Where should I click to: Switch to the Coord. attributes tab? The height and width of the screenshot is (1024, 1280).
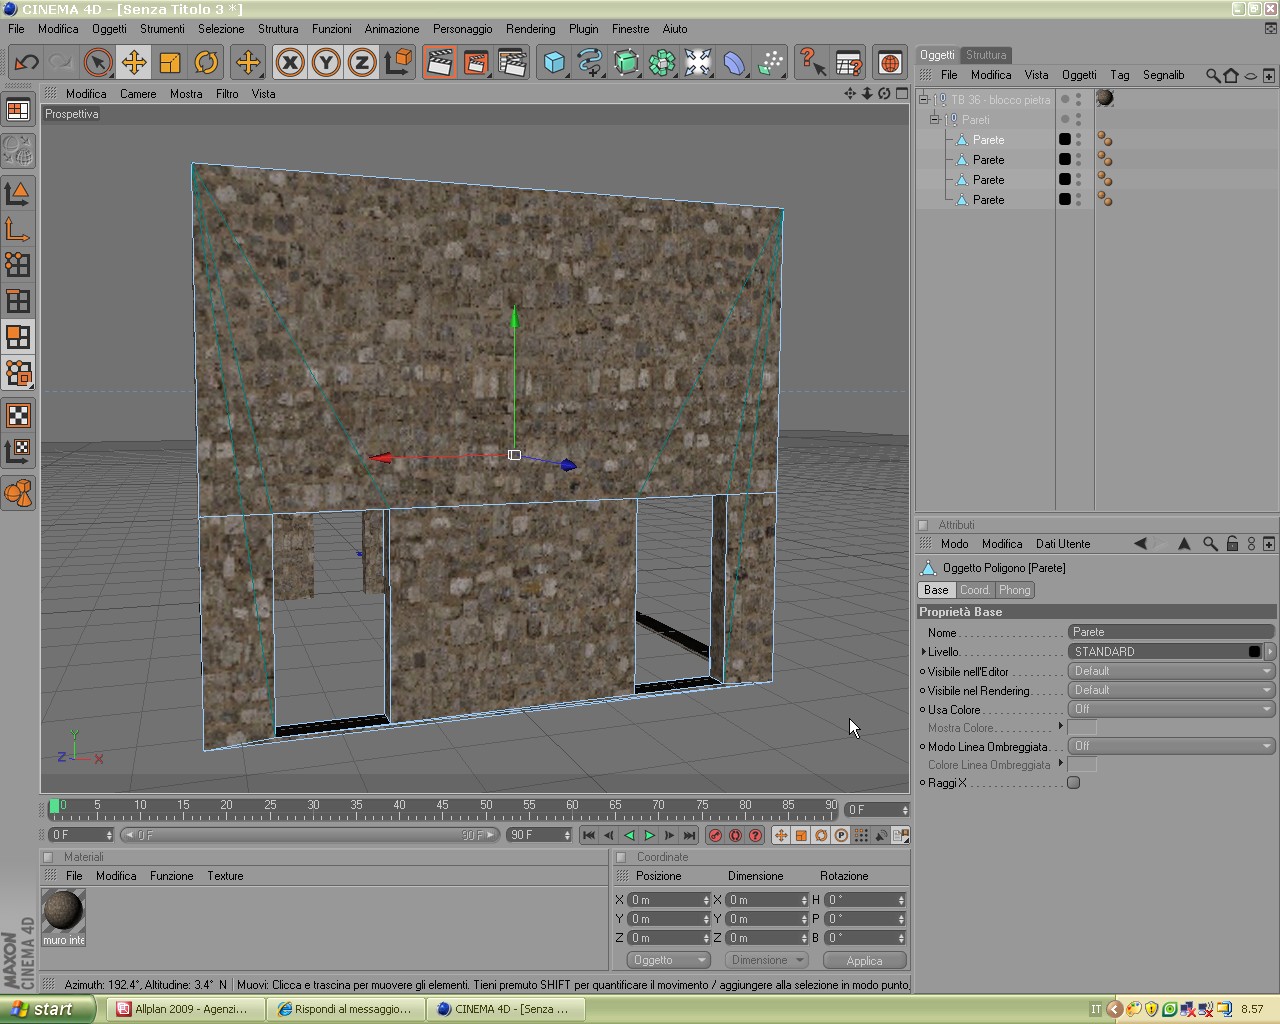[x=975, y=590]
